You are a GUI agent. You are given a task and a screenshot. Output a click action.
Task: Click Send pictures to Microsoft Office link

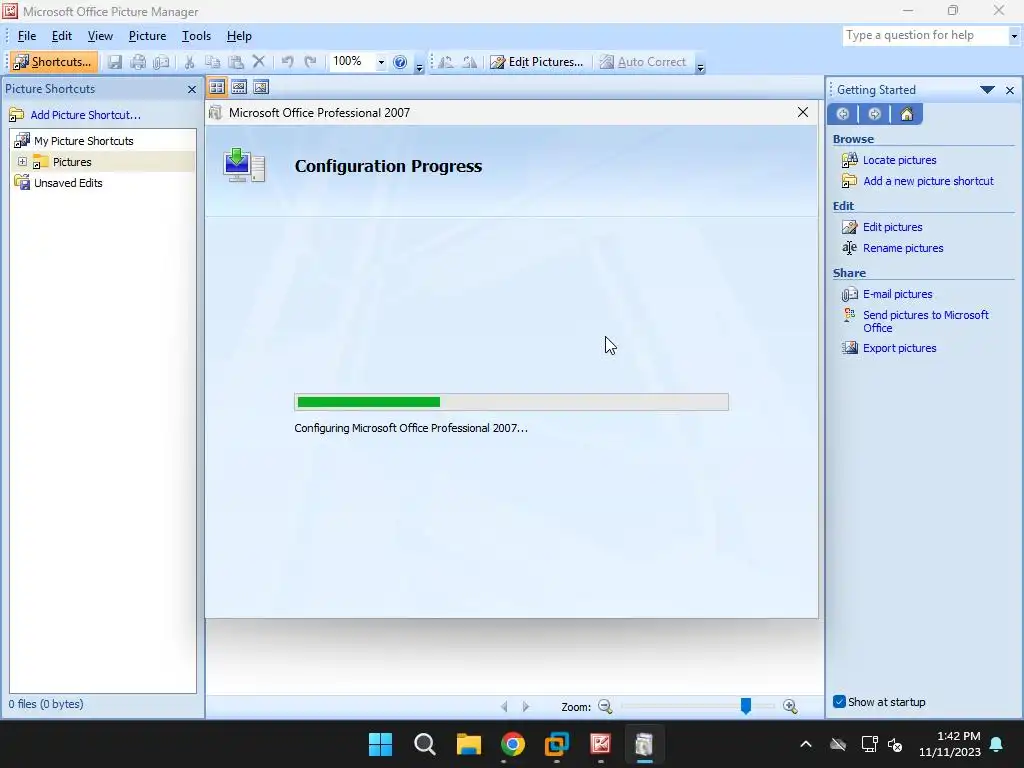coord(925,321)
